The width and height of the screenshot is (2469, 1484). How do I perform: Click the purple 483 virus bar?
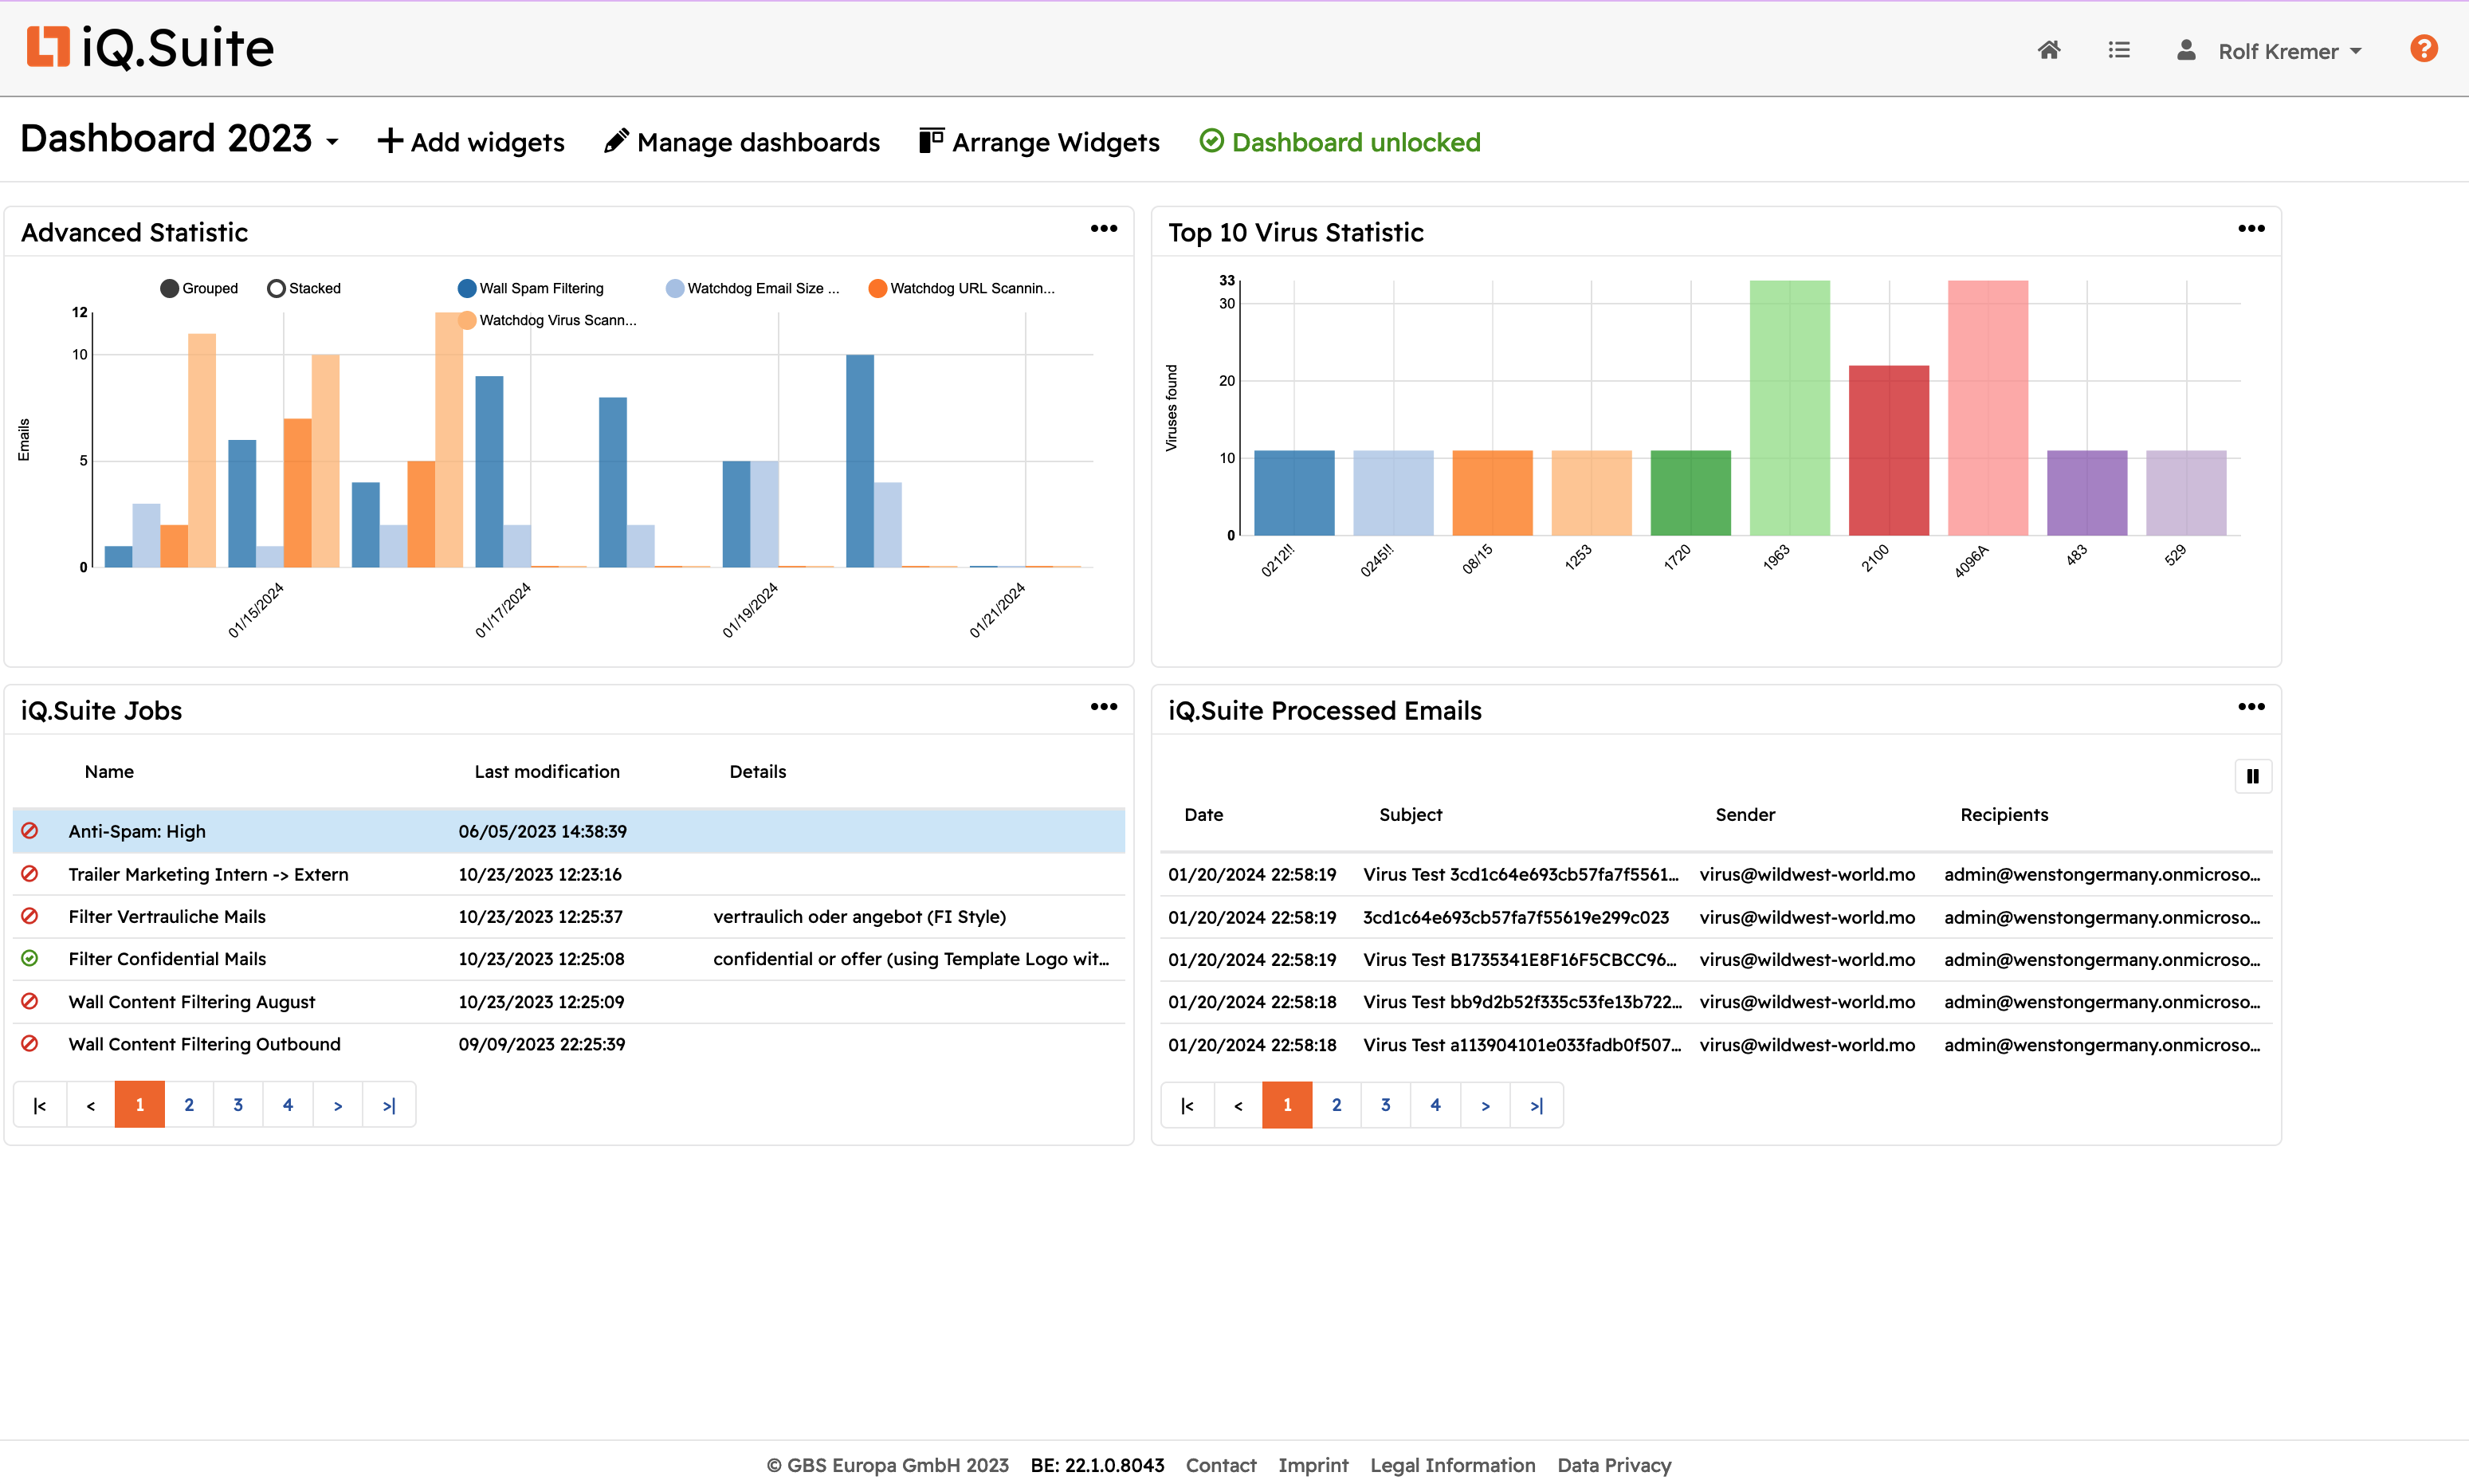(x=2086, y=493)
